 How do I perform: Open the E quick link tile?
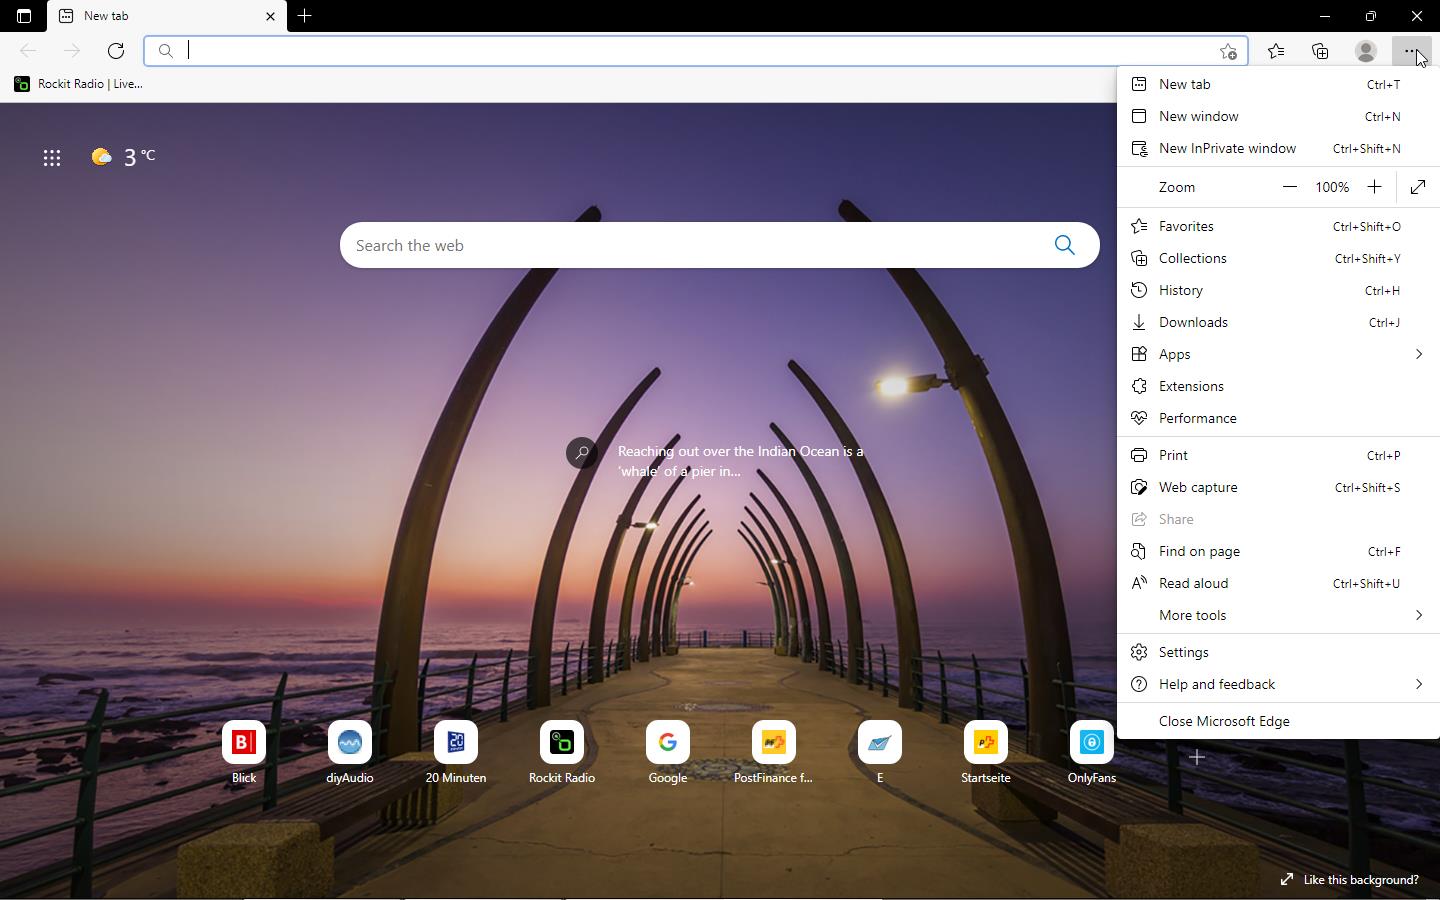[x=880, y=753]
